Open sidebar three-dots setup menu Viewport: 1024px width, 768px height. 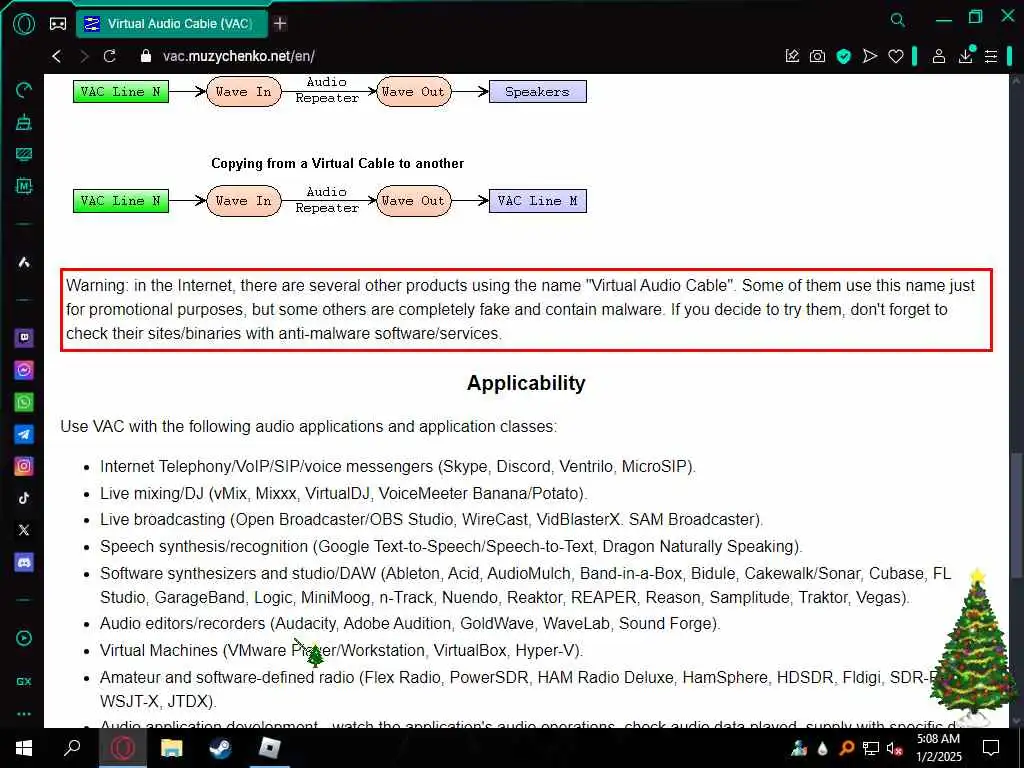(24, 714)
